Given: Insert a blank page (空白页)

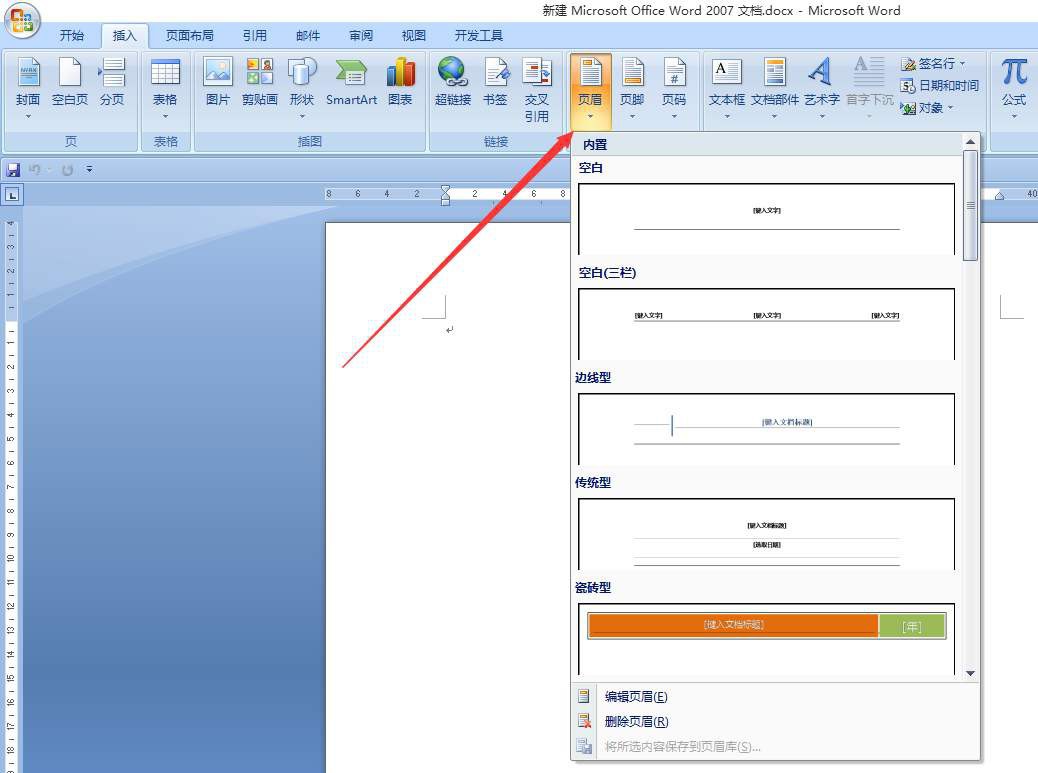Looking at the screenshot, I should coord(70,83).
